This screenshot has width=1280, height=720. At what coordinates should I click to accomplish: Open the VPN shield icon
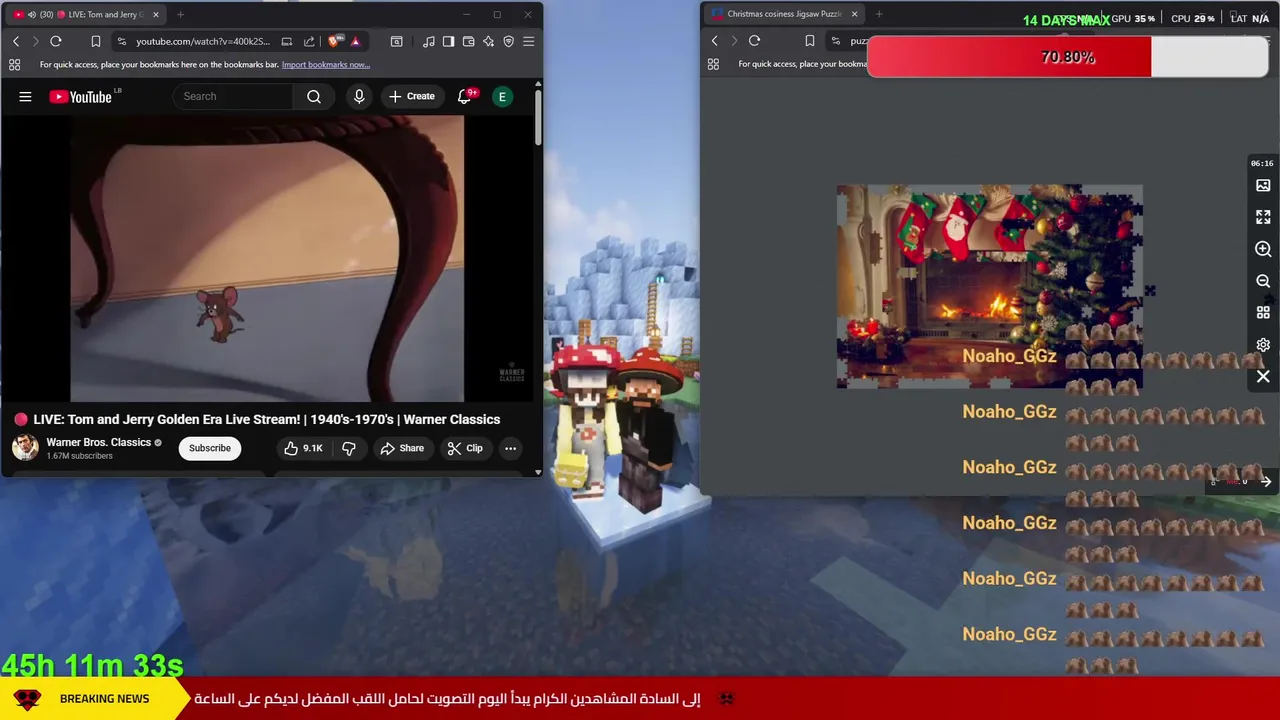[508, 41]
